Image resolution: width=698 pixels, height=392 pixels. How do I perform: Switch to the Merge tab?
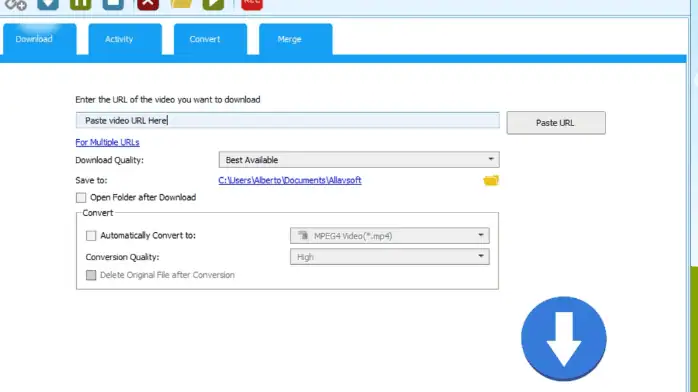point(296,39)
